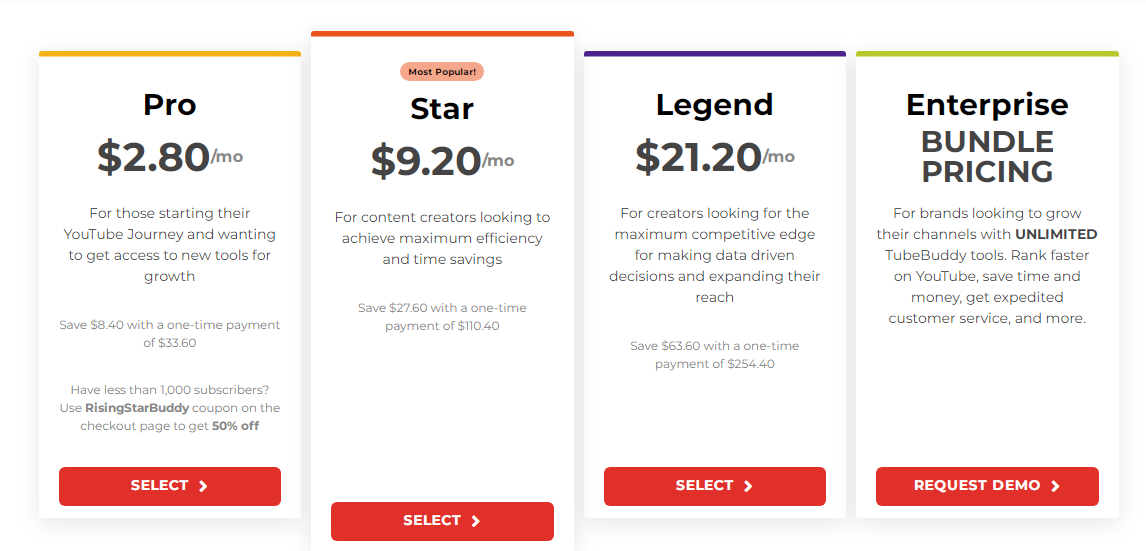1146x551 pixels.
Task: Click the Star plan SELECT button
Action: click(442, 521)
